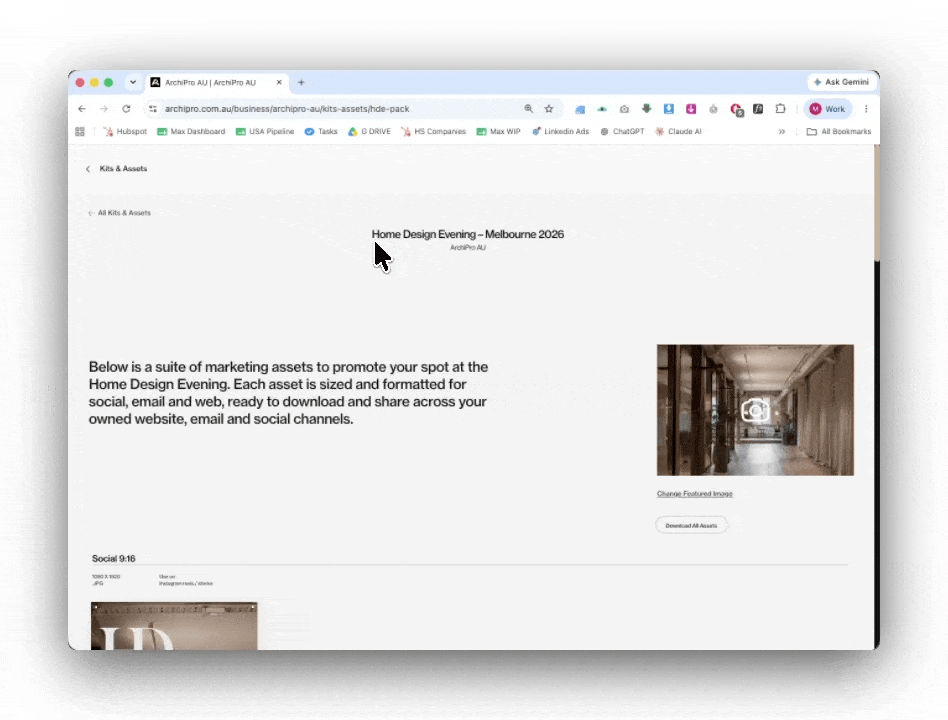The image size is (948, 720).
Task: Open the HS Companies bookmark
Action: tap(433, 131)
